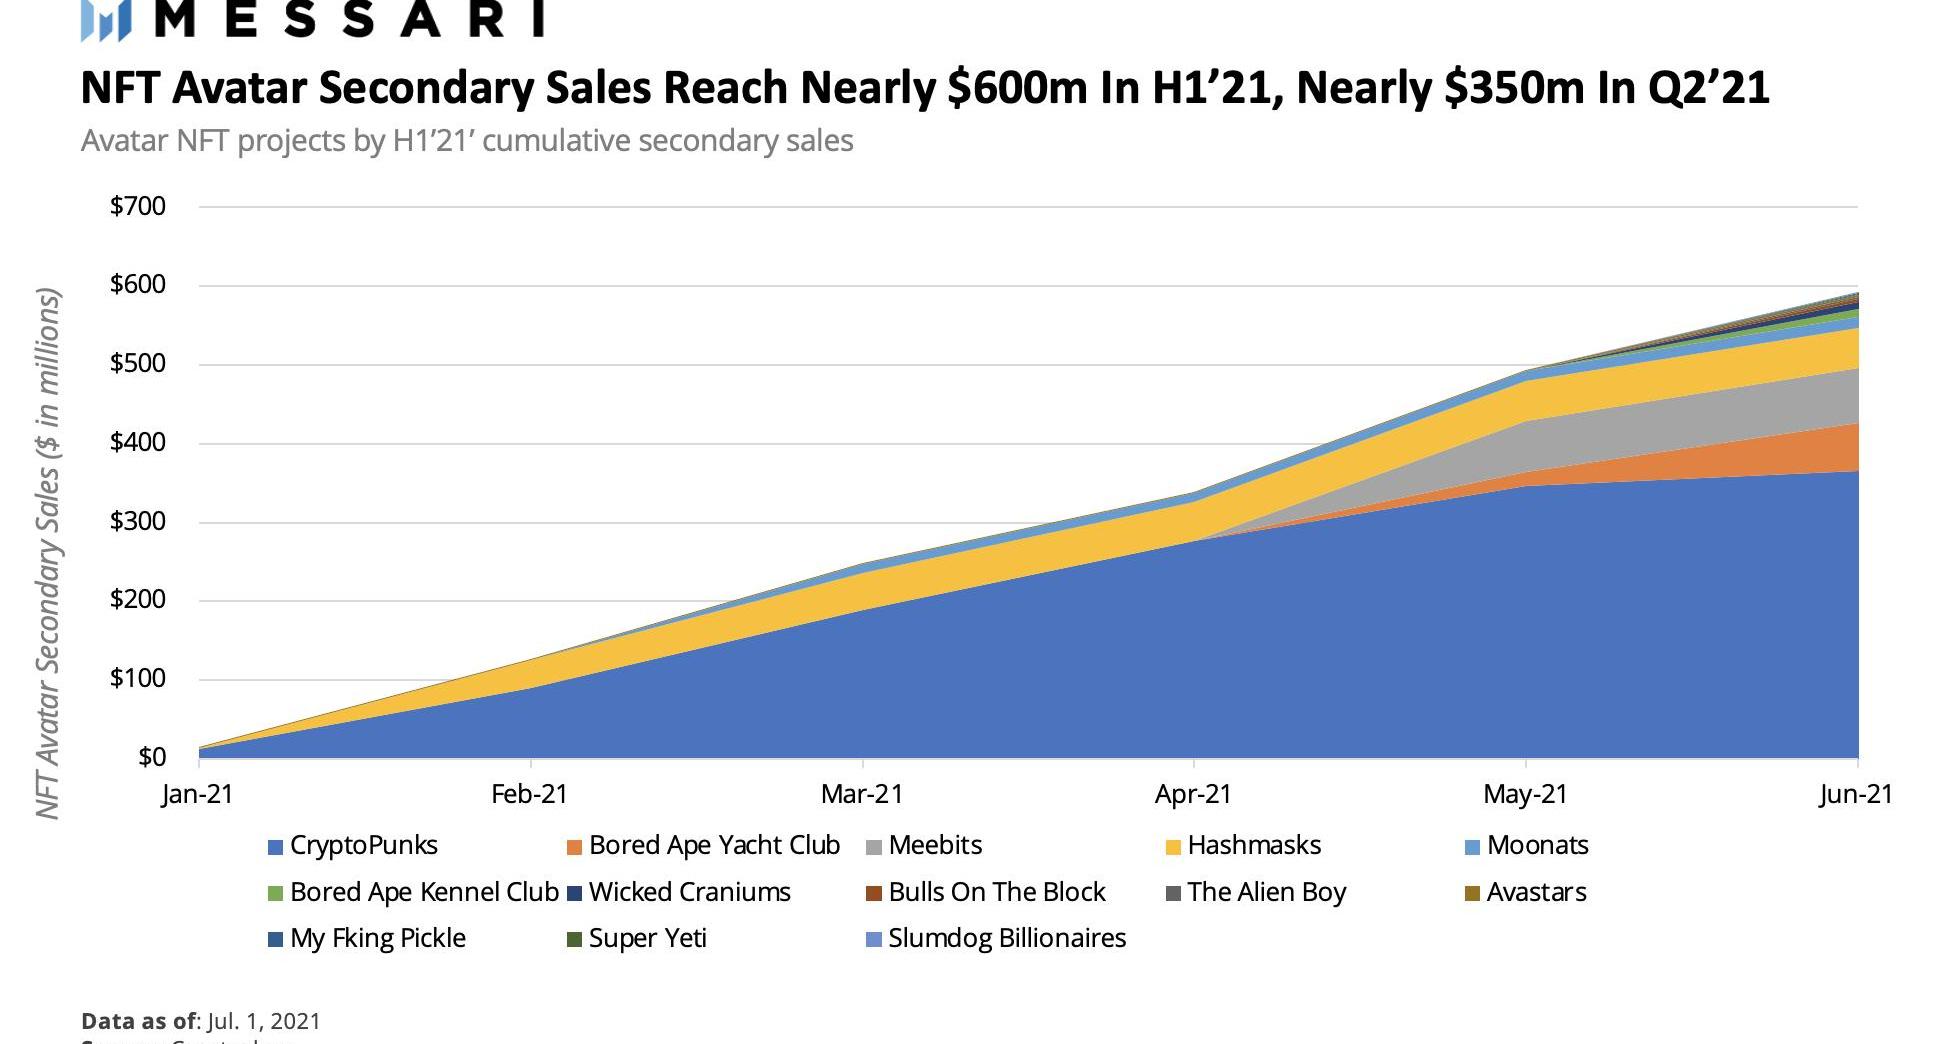Click the $600 y-axis label
Image resolution: width=1960 pixels, height=1044 pixels.
(x=138, y=285)
